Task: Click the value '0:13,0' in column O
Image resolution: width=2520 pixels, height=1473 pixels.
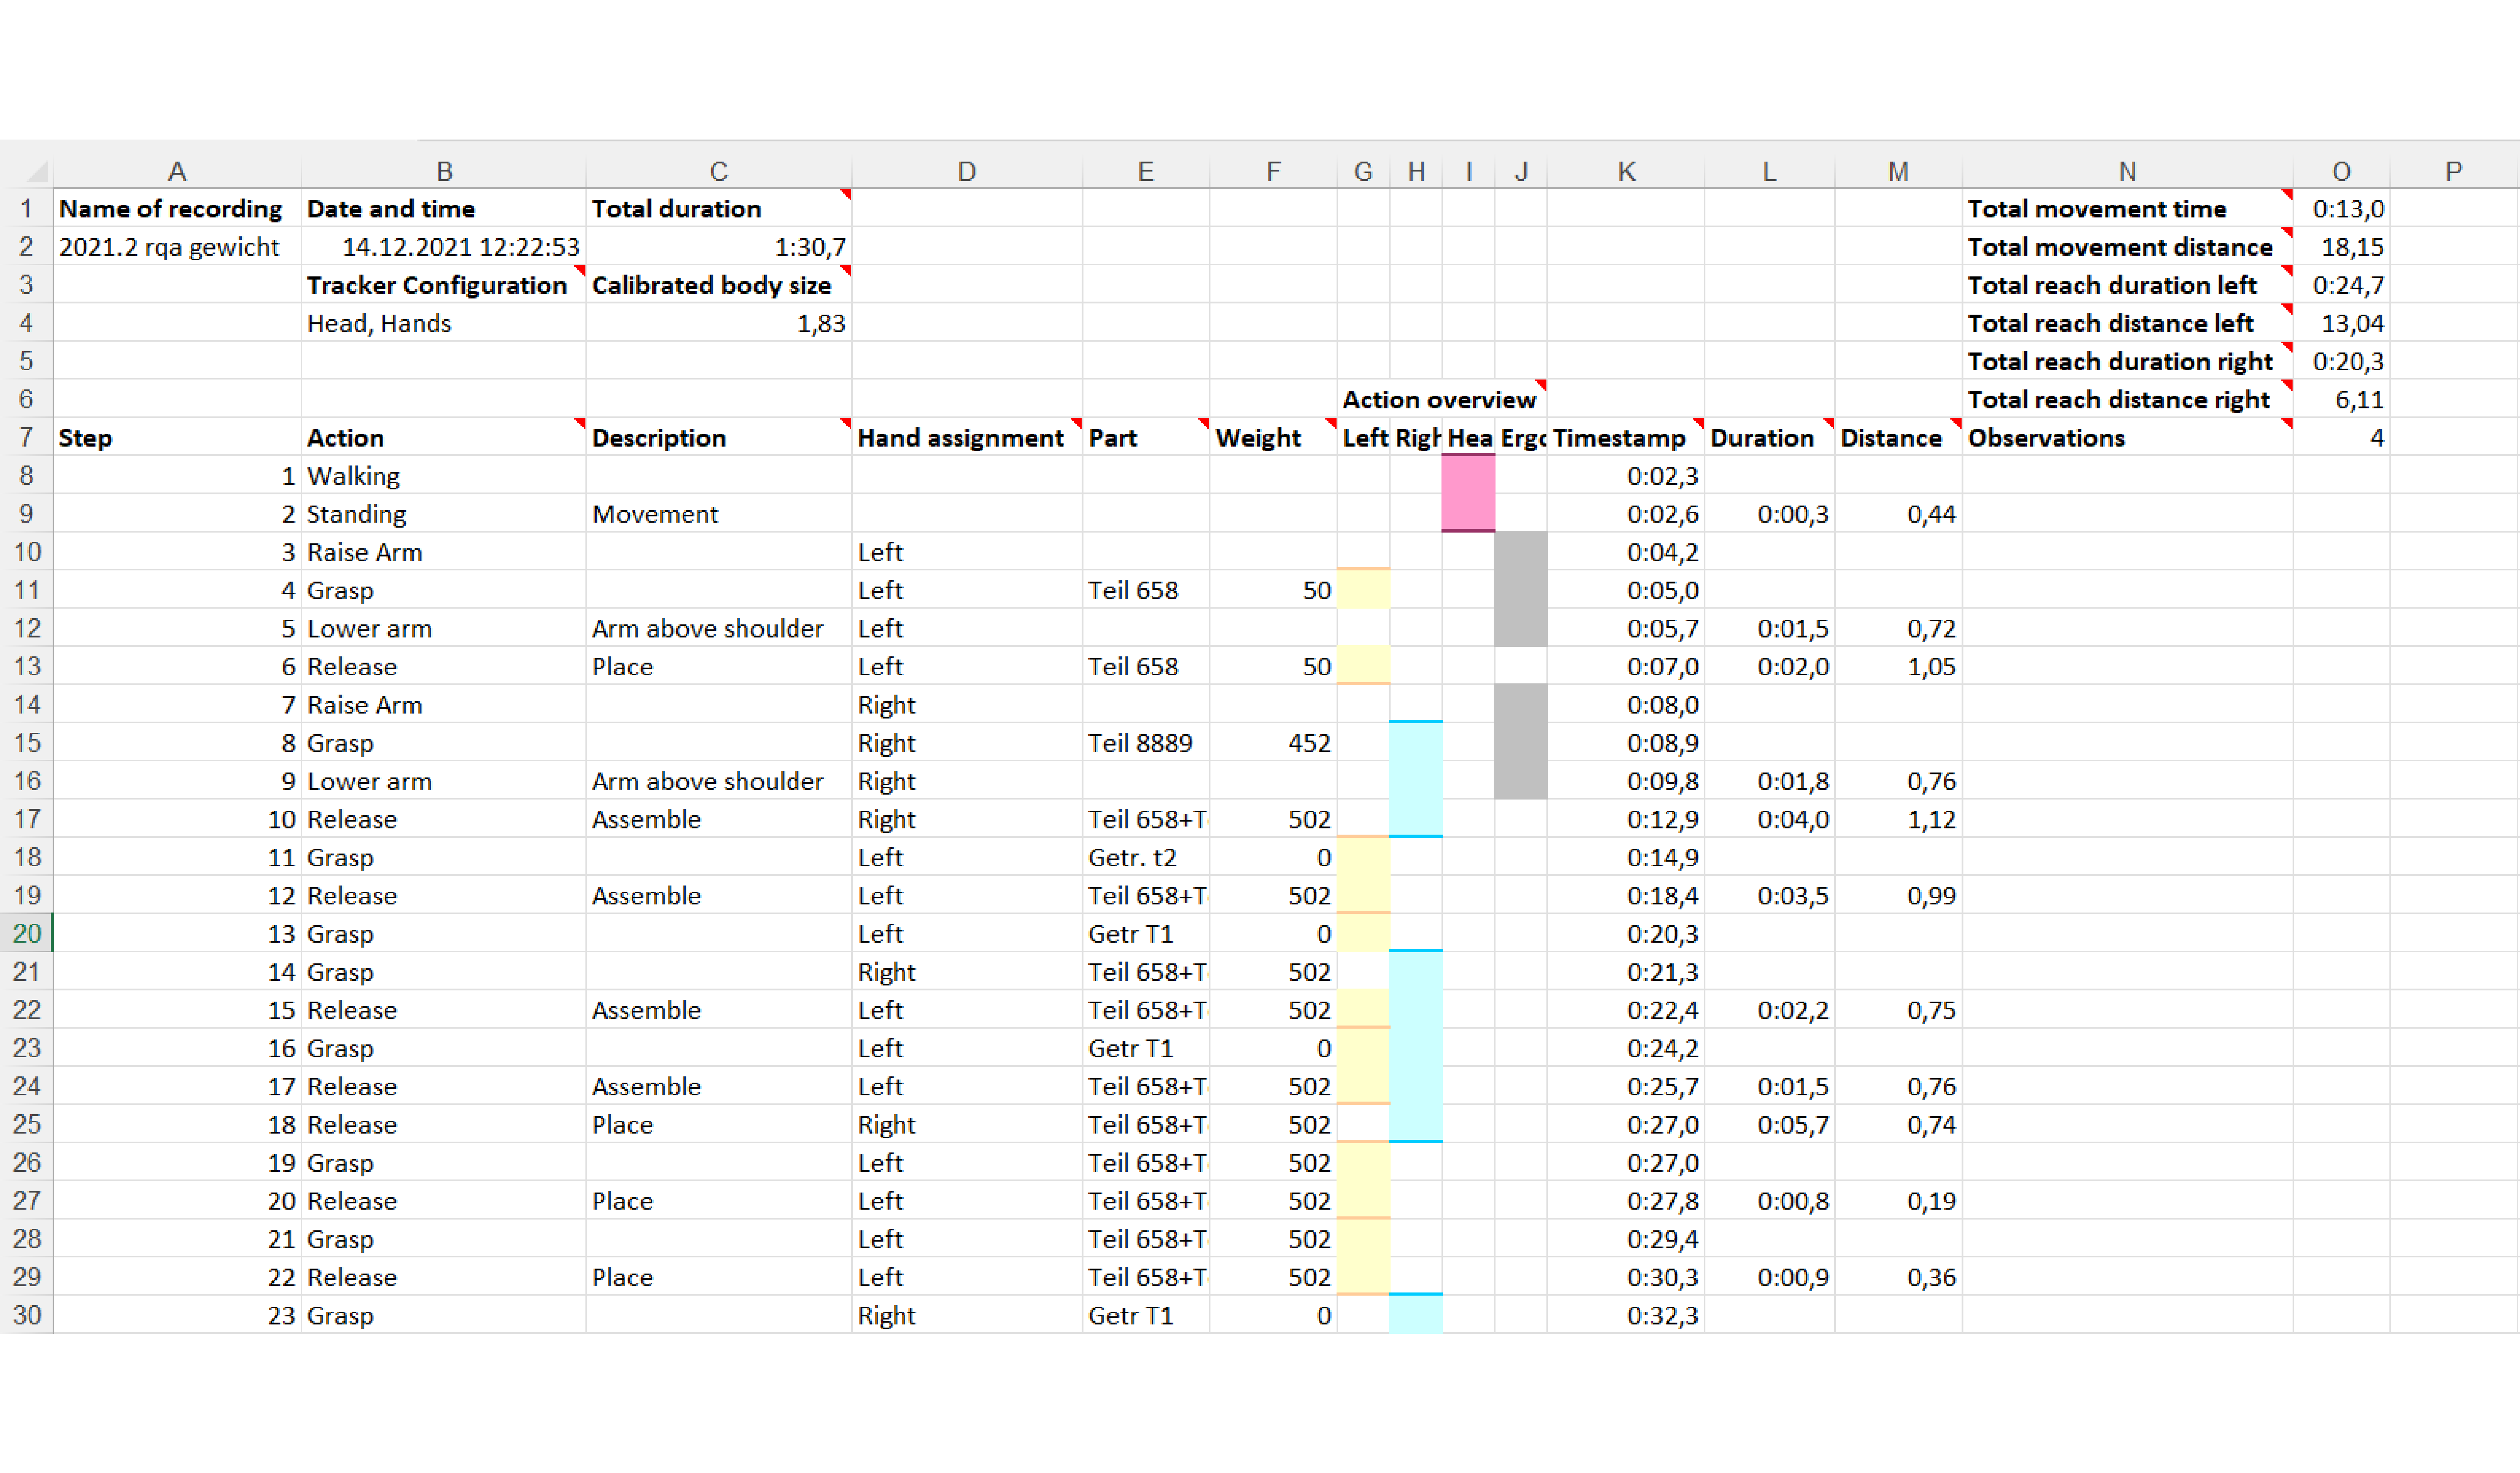Action: coord(2341,208)
